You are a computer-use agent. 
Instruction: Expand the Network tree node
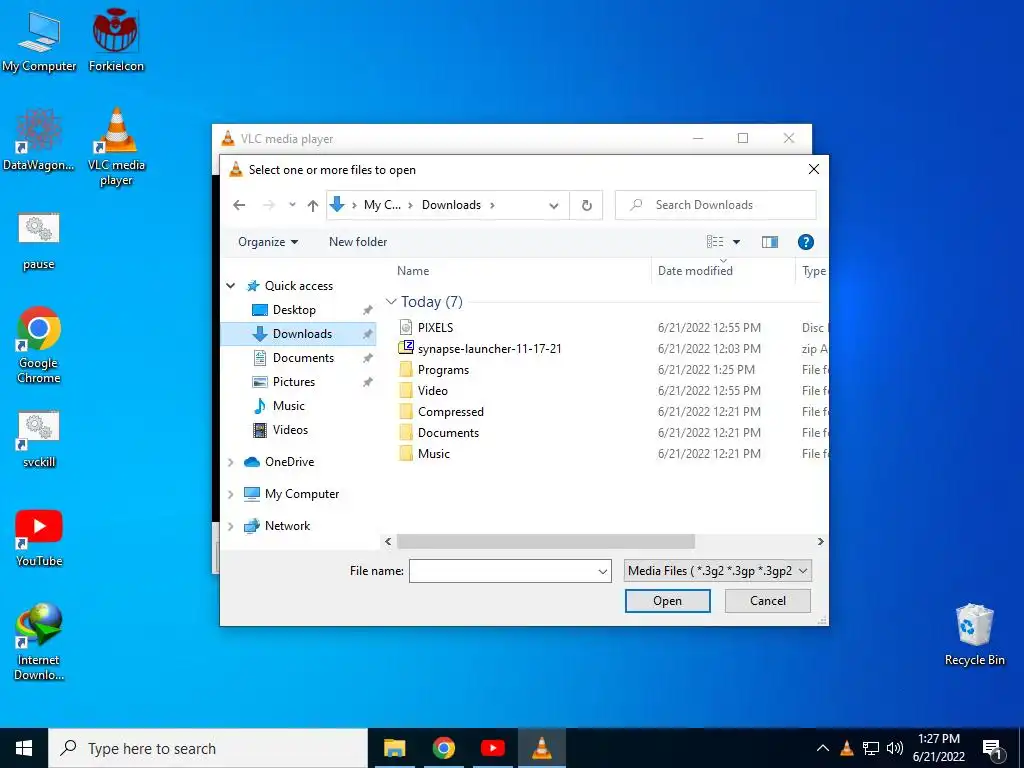tap(231, 526)
